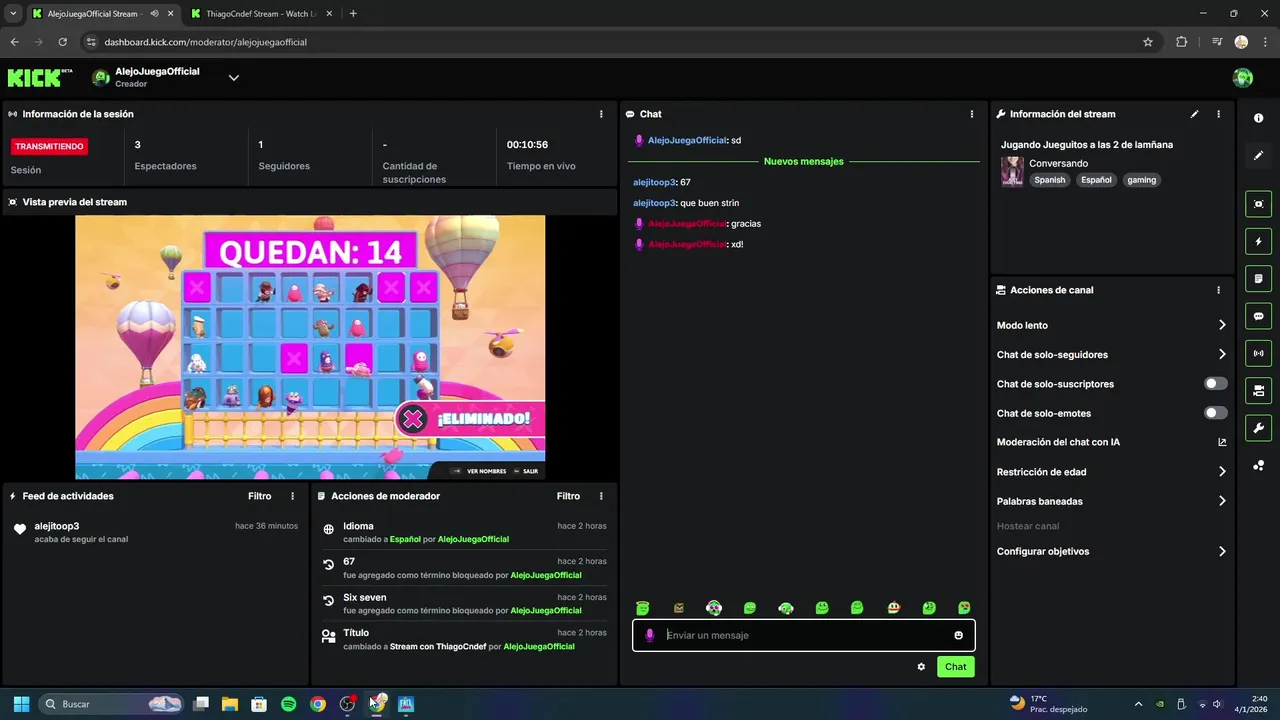Image resolution: width=1280 pixels, height=720 pixels.
Task: Send message with green Chat button
Action: [x=956, y=667]
